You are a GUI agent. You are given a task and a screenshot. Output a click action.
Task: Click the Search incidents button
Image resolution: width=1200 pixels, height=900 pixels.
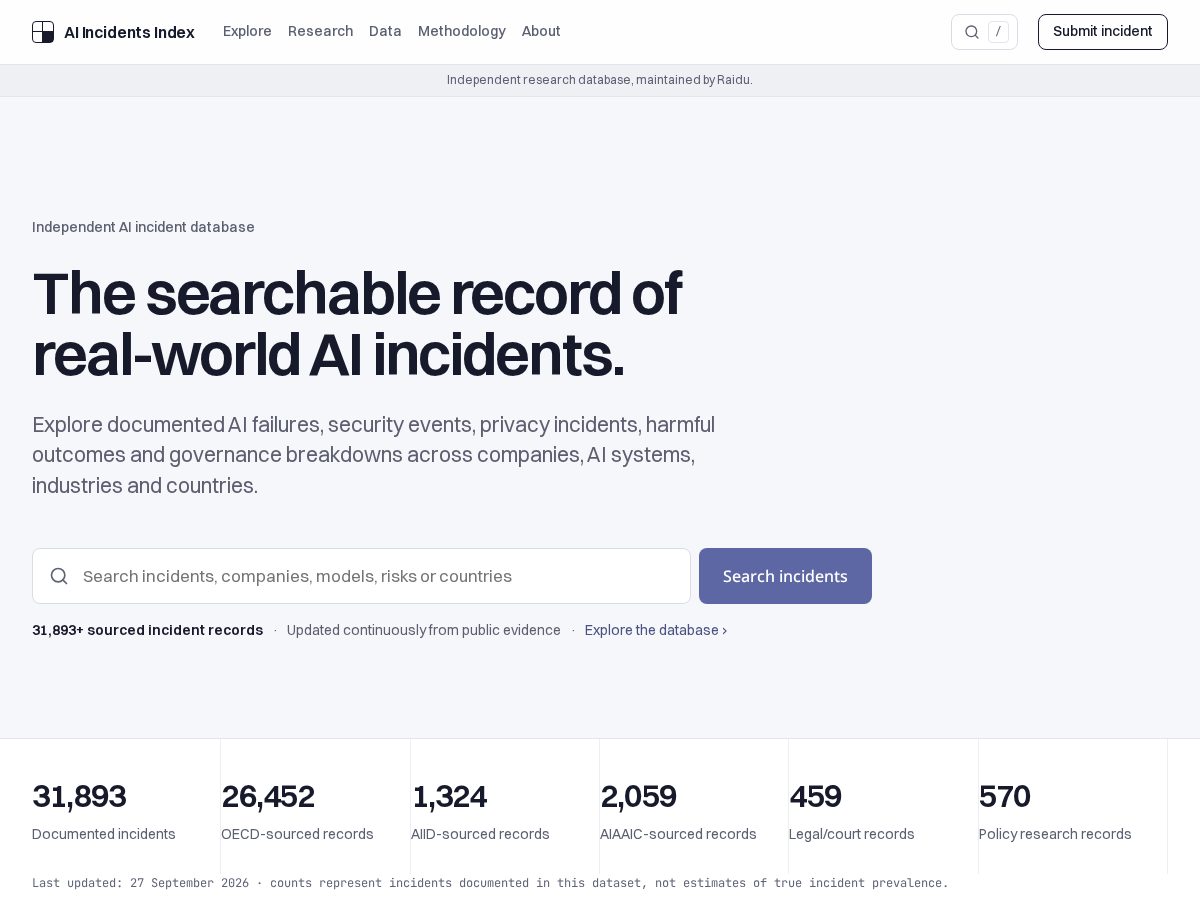pyautogui.click(x=785, y=576)
